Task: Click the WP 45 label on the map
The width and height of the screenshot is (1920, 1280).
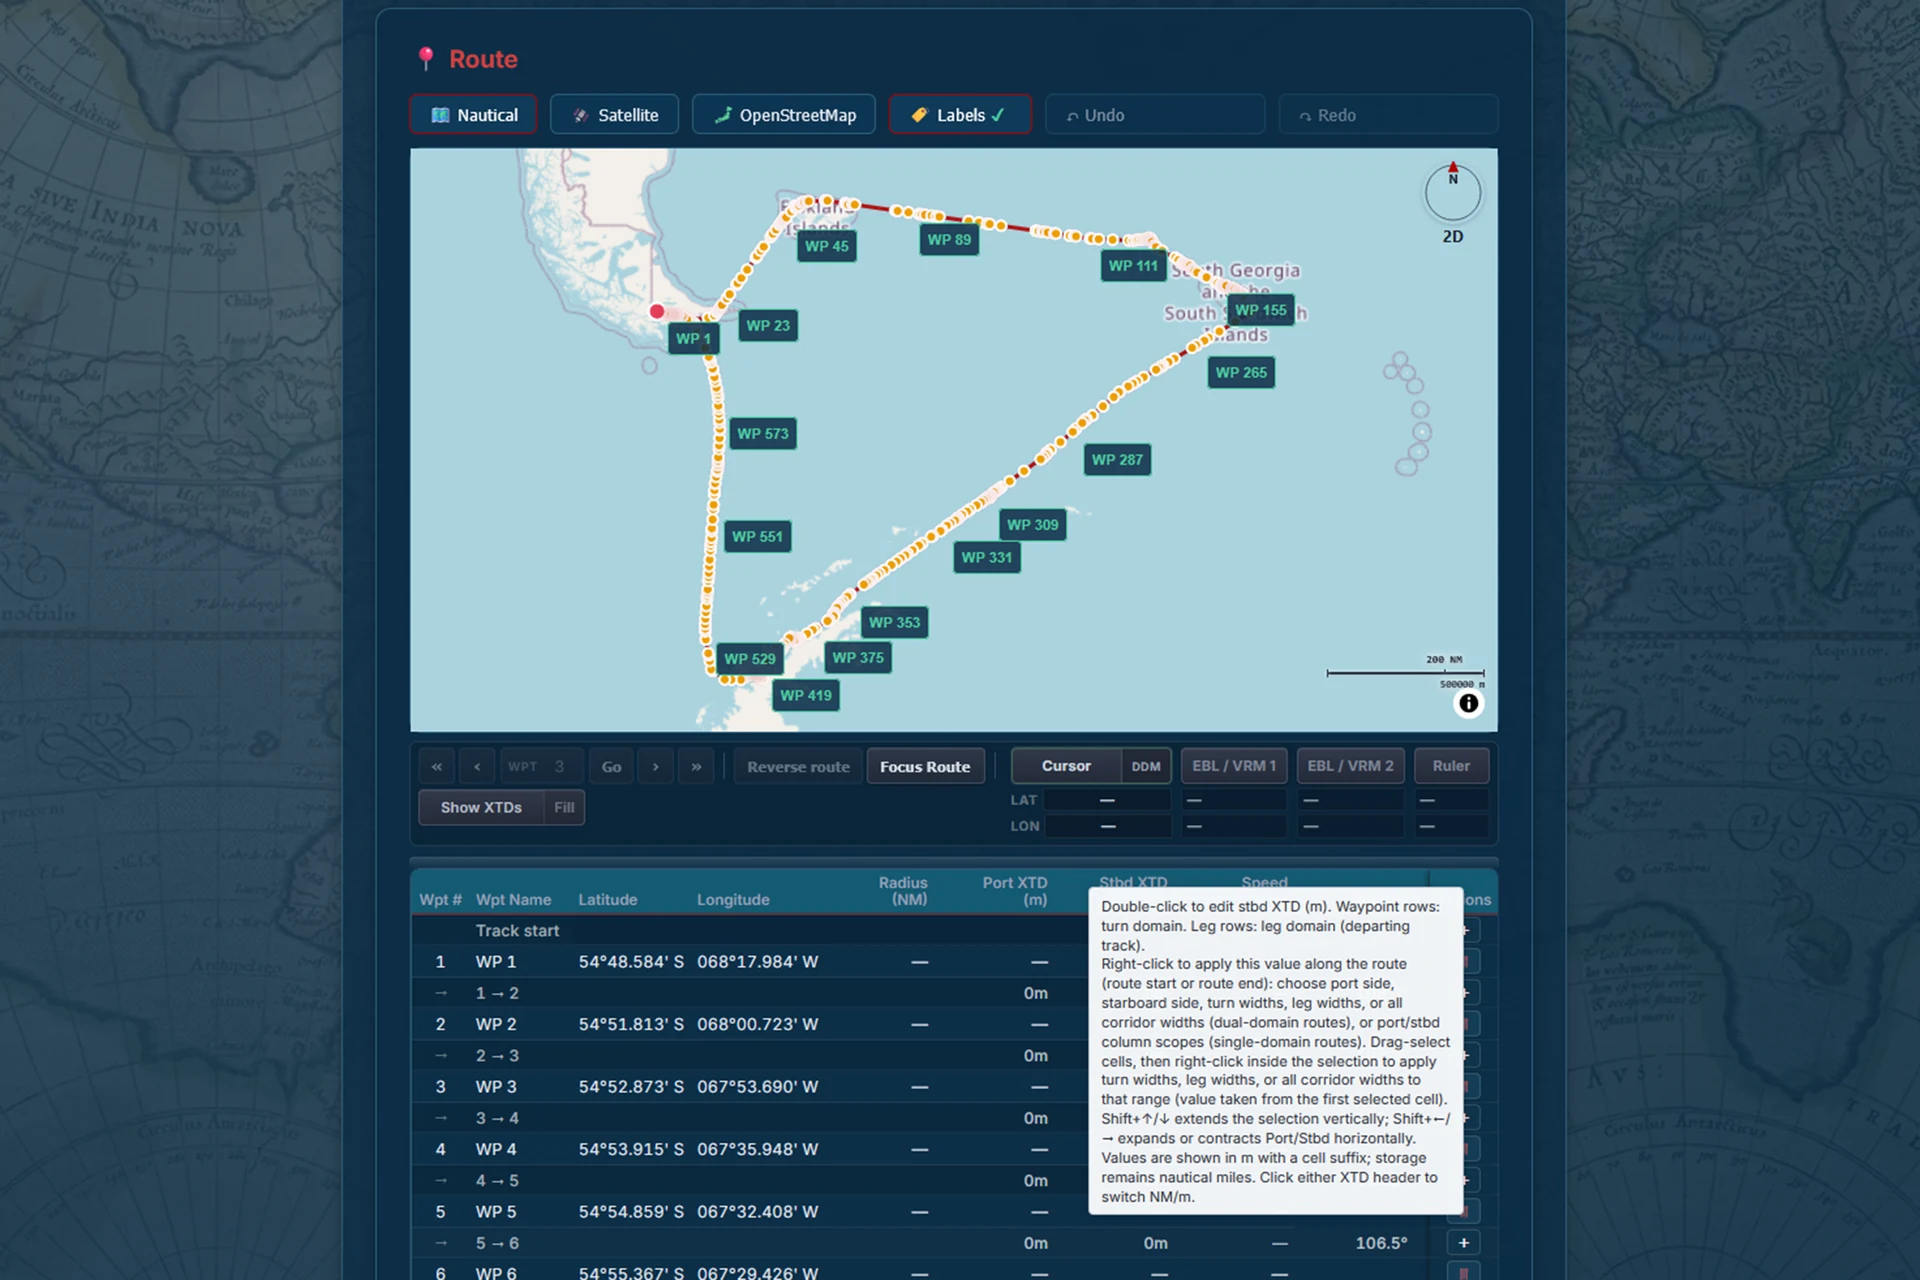Action: pyautogui.click(x=827, y=246)
